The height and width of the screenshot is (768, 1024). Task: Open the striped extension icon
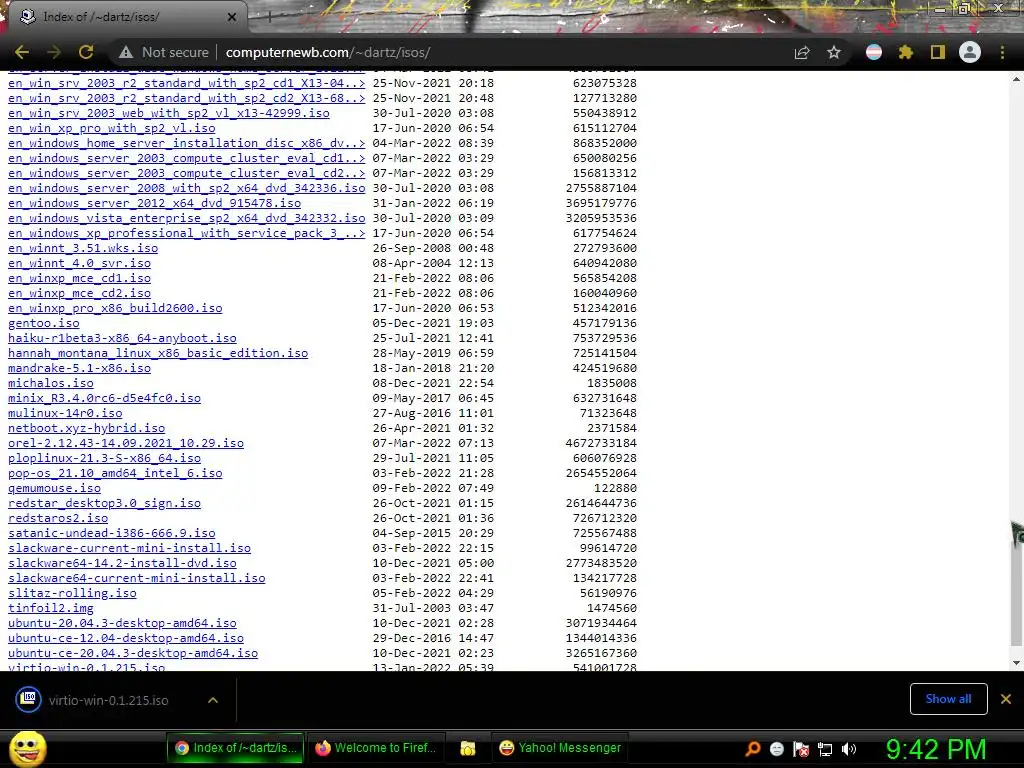point(874,52)
